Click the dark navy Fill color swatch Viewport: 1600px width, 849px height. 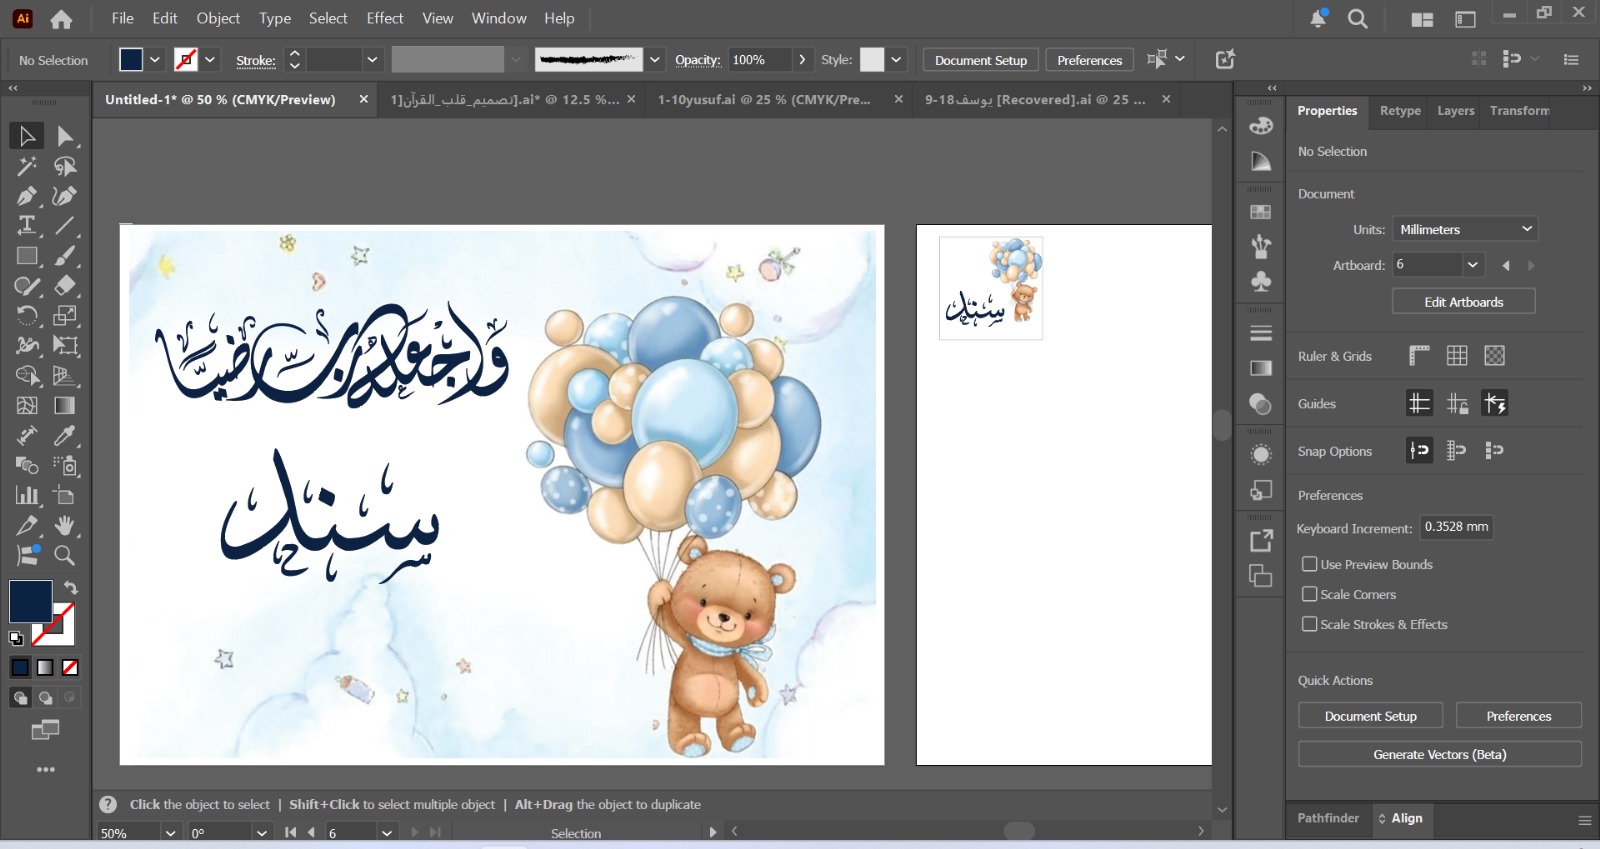(x=30, y=601)
